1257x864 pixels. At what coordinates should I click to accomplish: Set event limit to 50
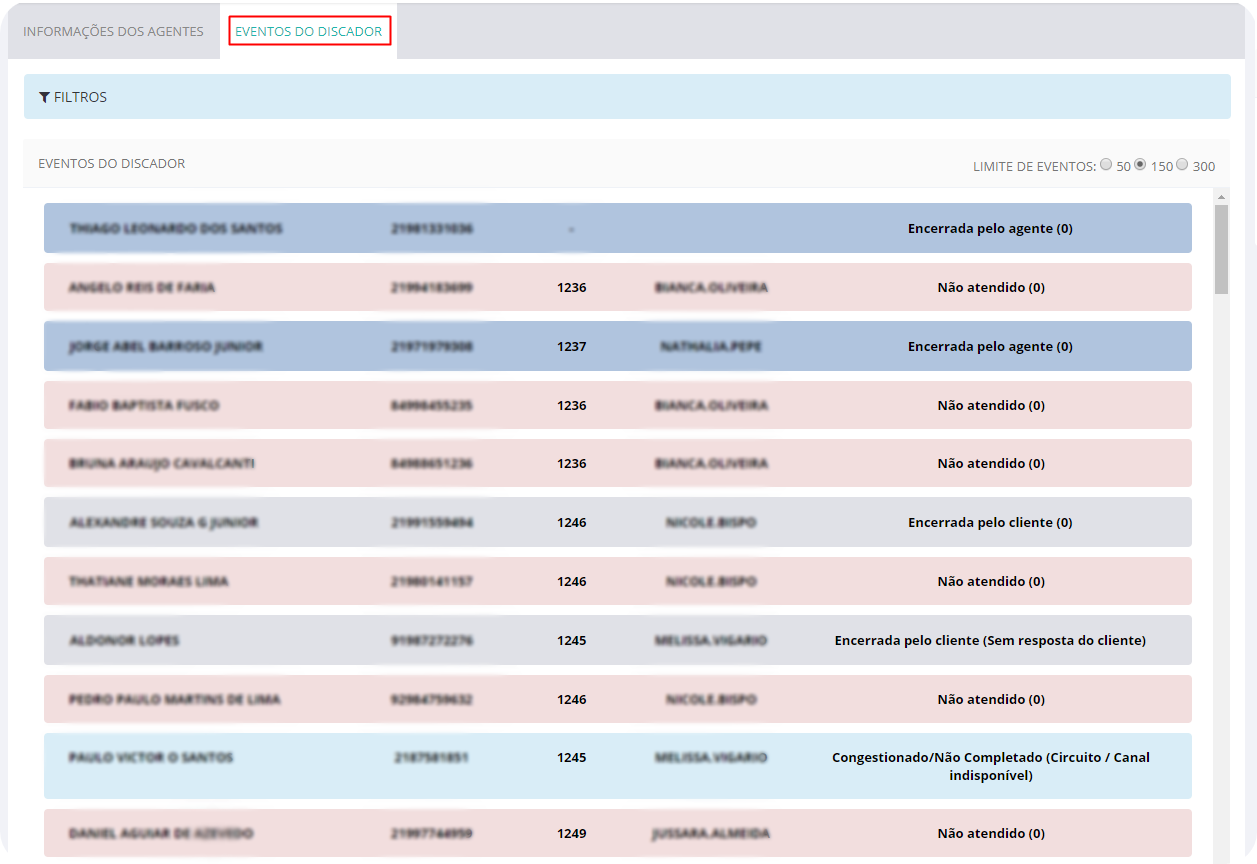[1106, 165]
